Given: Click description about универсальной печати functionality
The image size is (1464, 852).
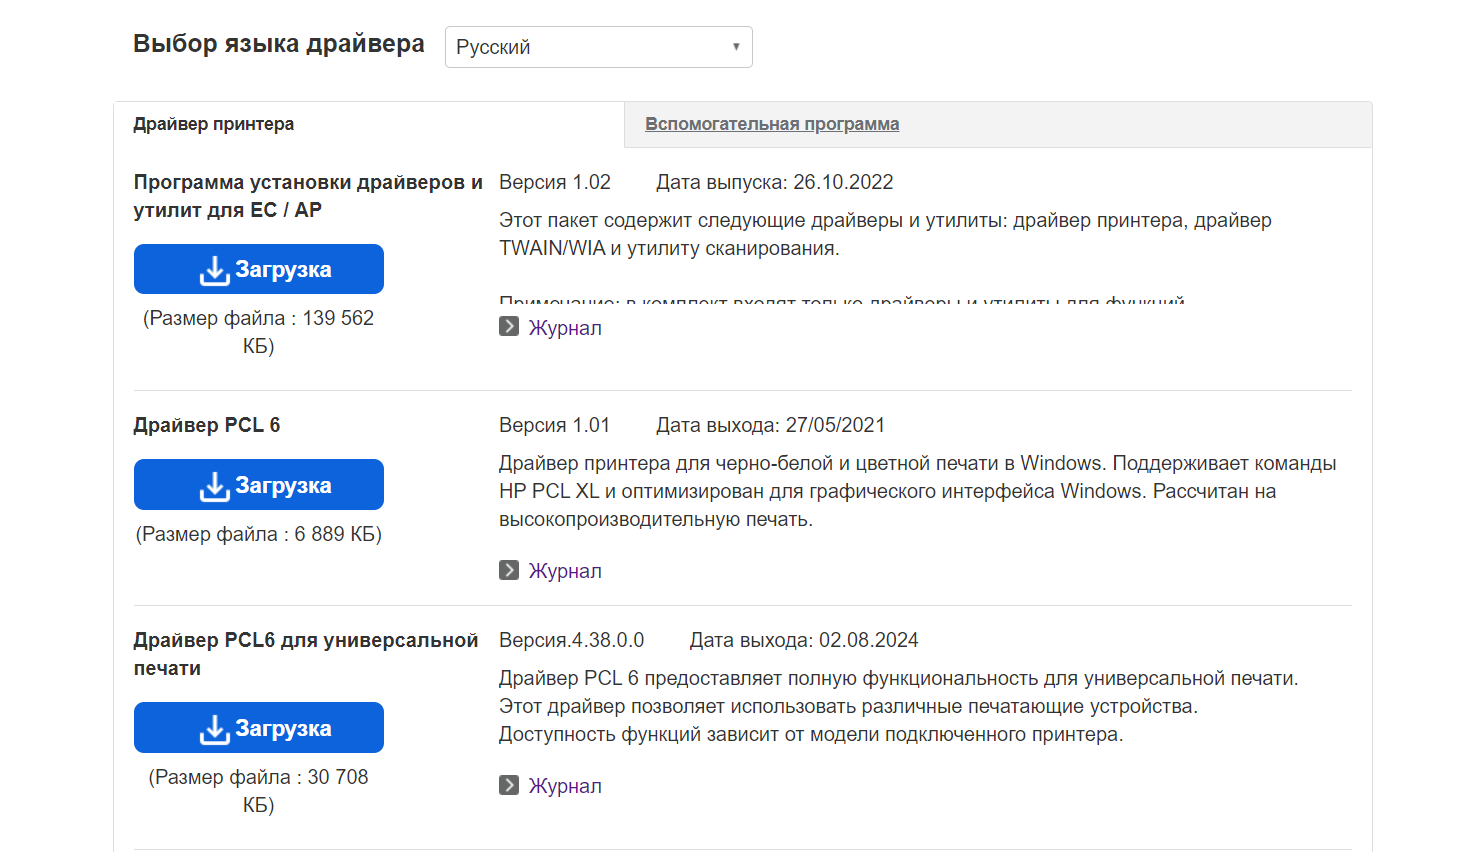Looking at the screenshot, I should click(x=899, y=706).
